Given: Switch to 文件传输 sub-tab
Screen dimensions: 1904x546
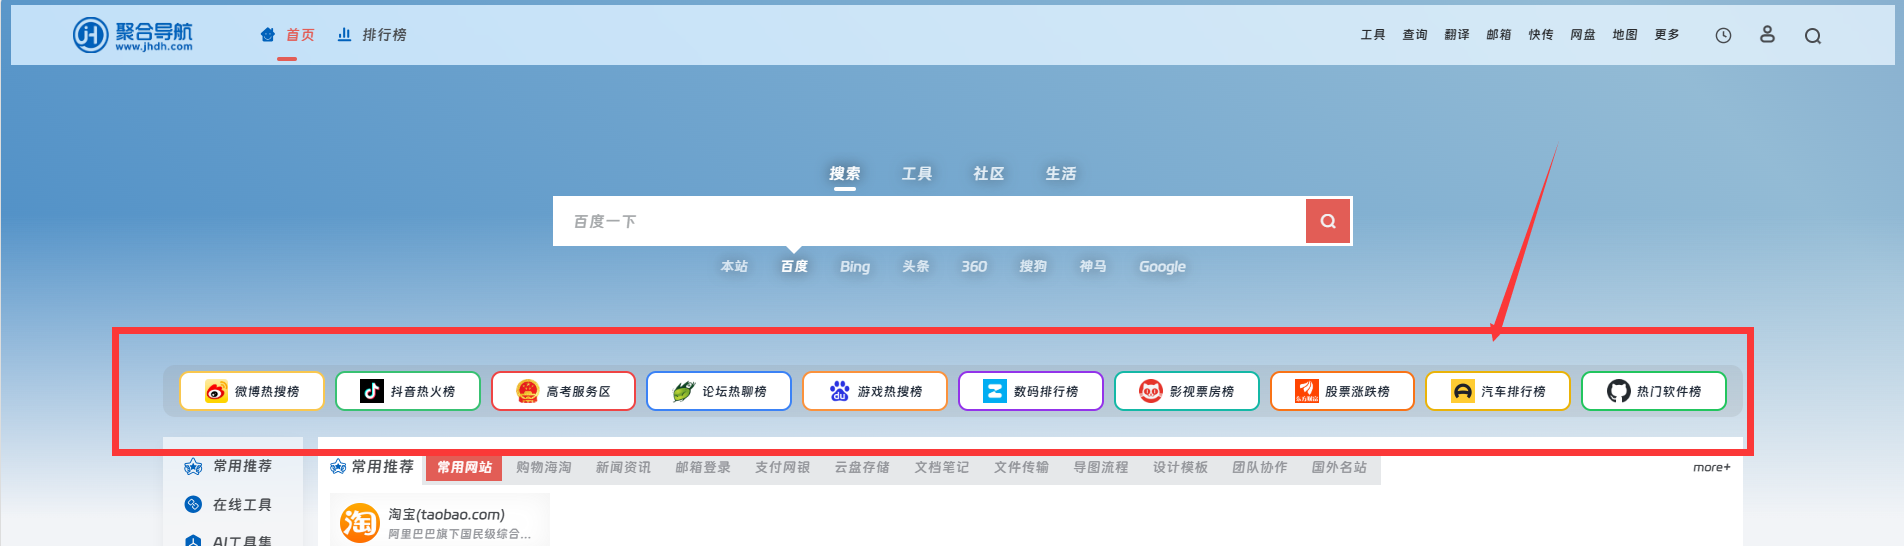Looking at the screenshot, I should coord(1021,467).
